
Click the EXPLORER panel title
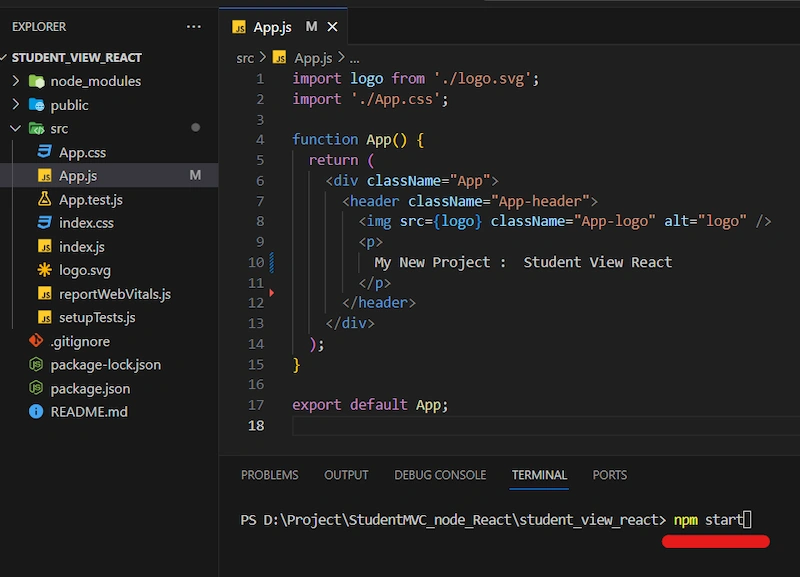click(x=39, y=27)
